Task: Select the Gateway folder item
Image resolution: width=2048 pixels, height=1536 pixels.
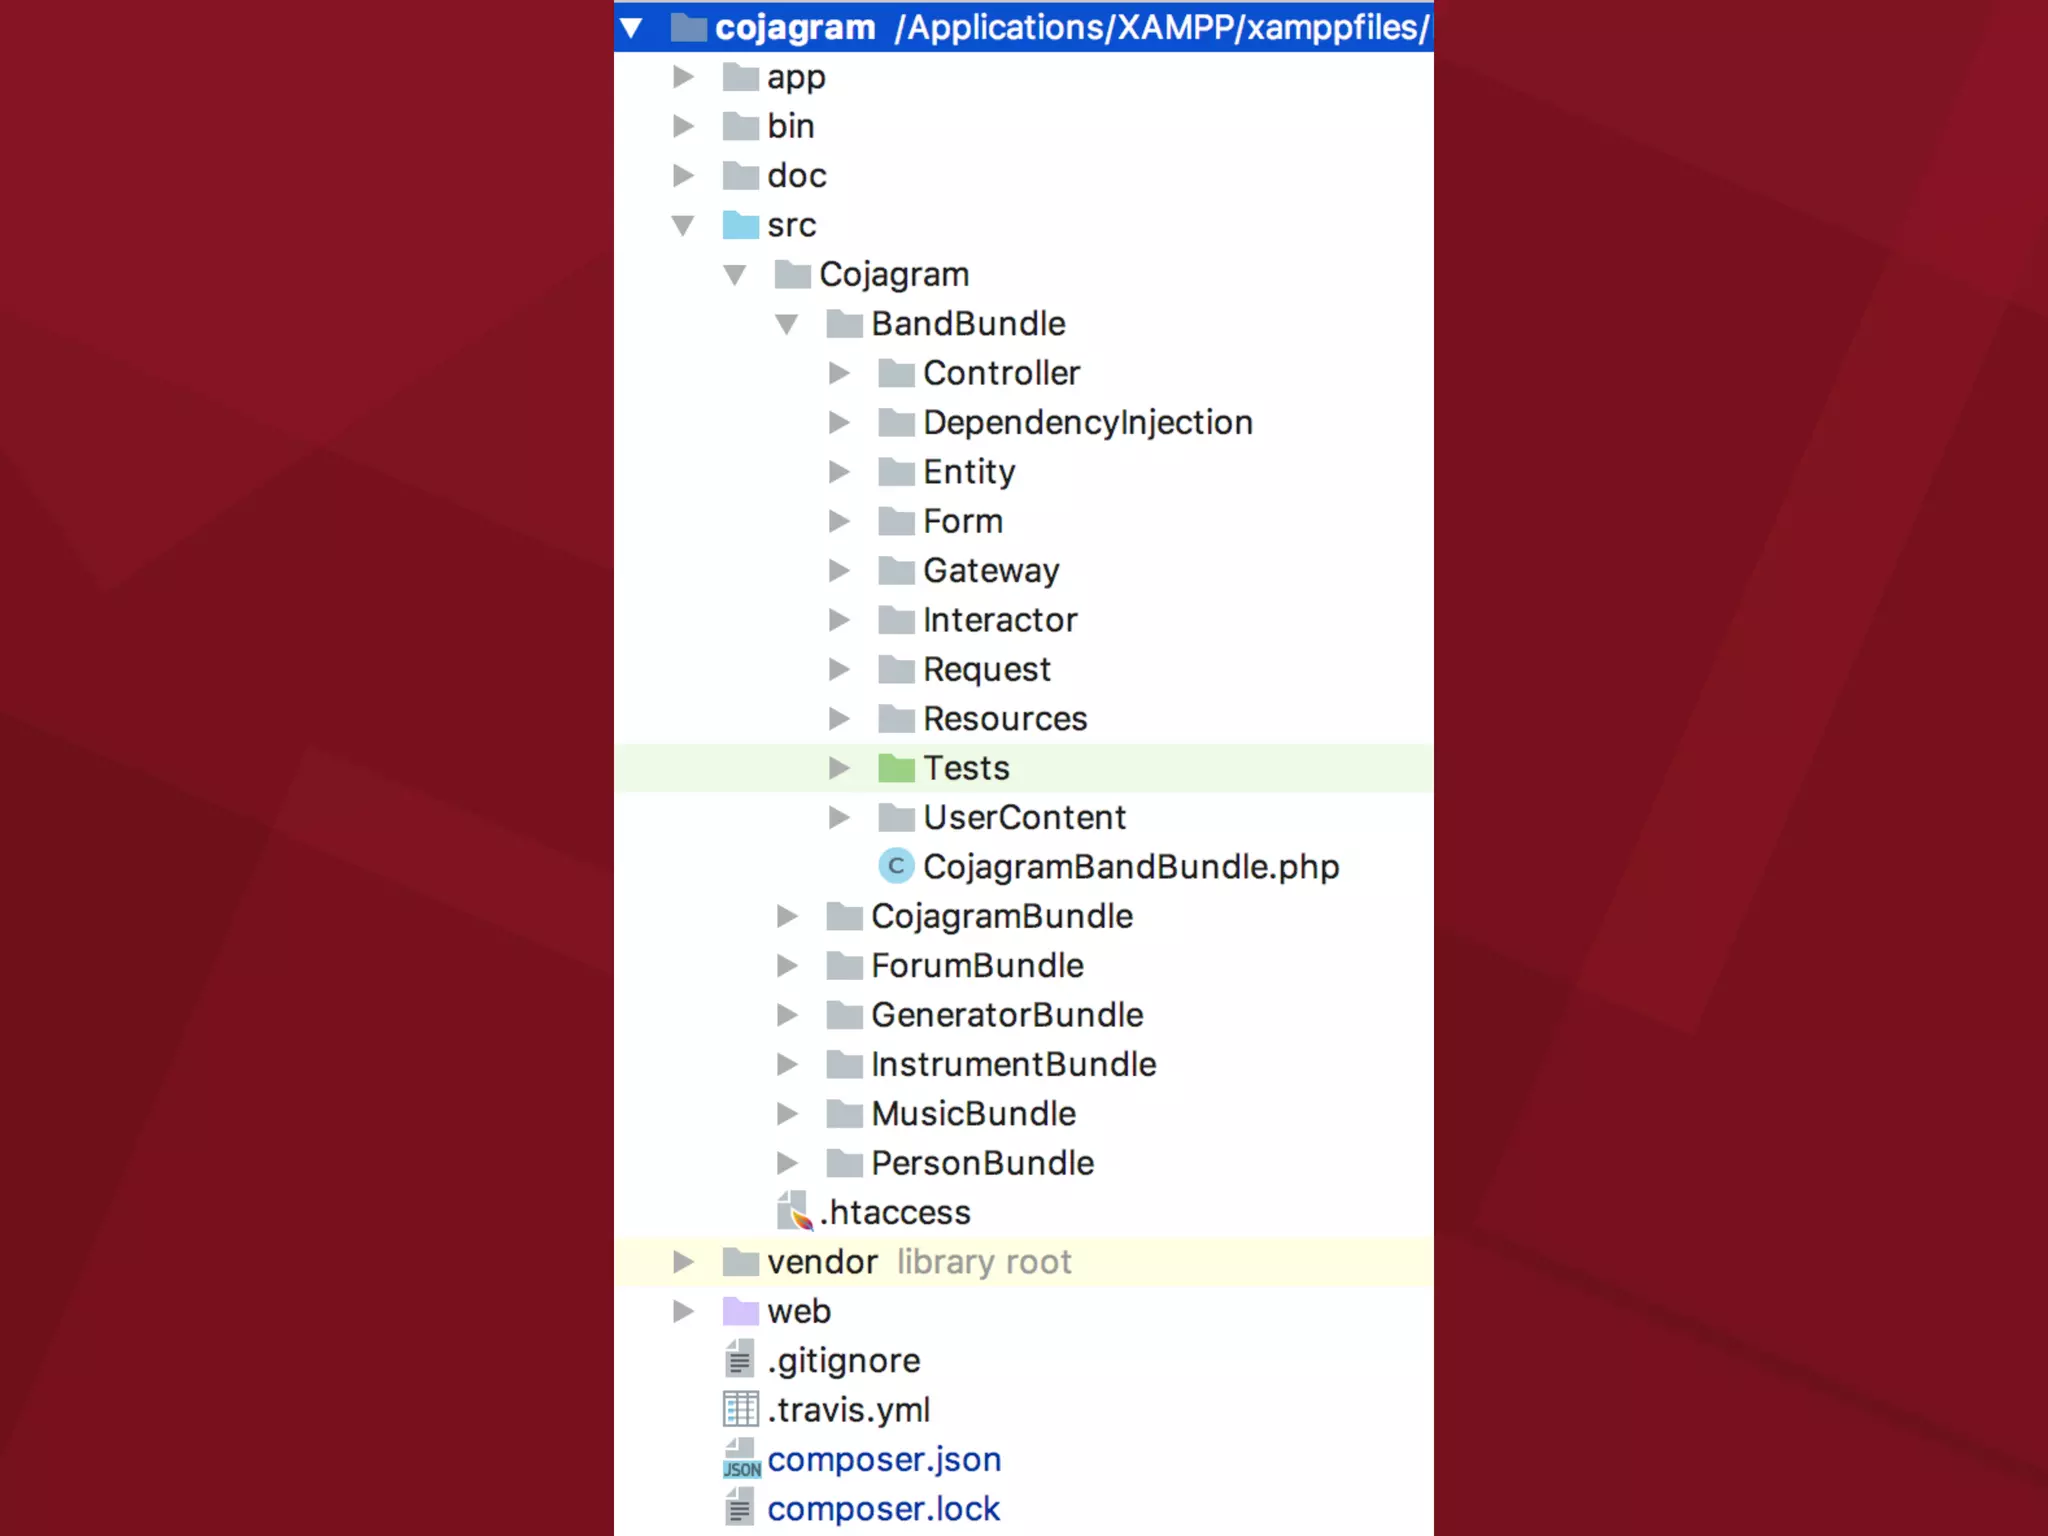Action: click(x=990, y=570)
